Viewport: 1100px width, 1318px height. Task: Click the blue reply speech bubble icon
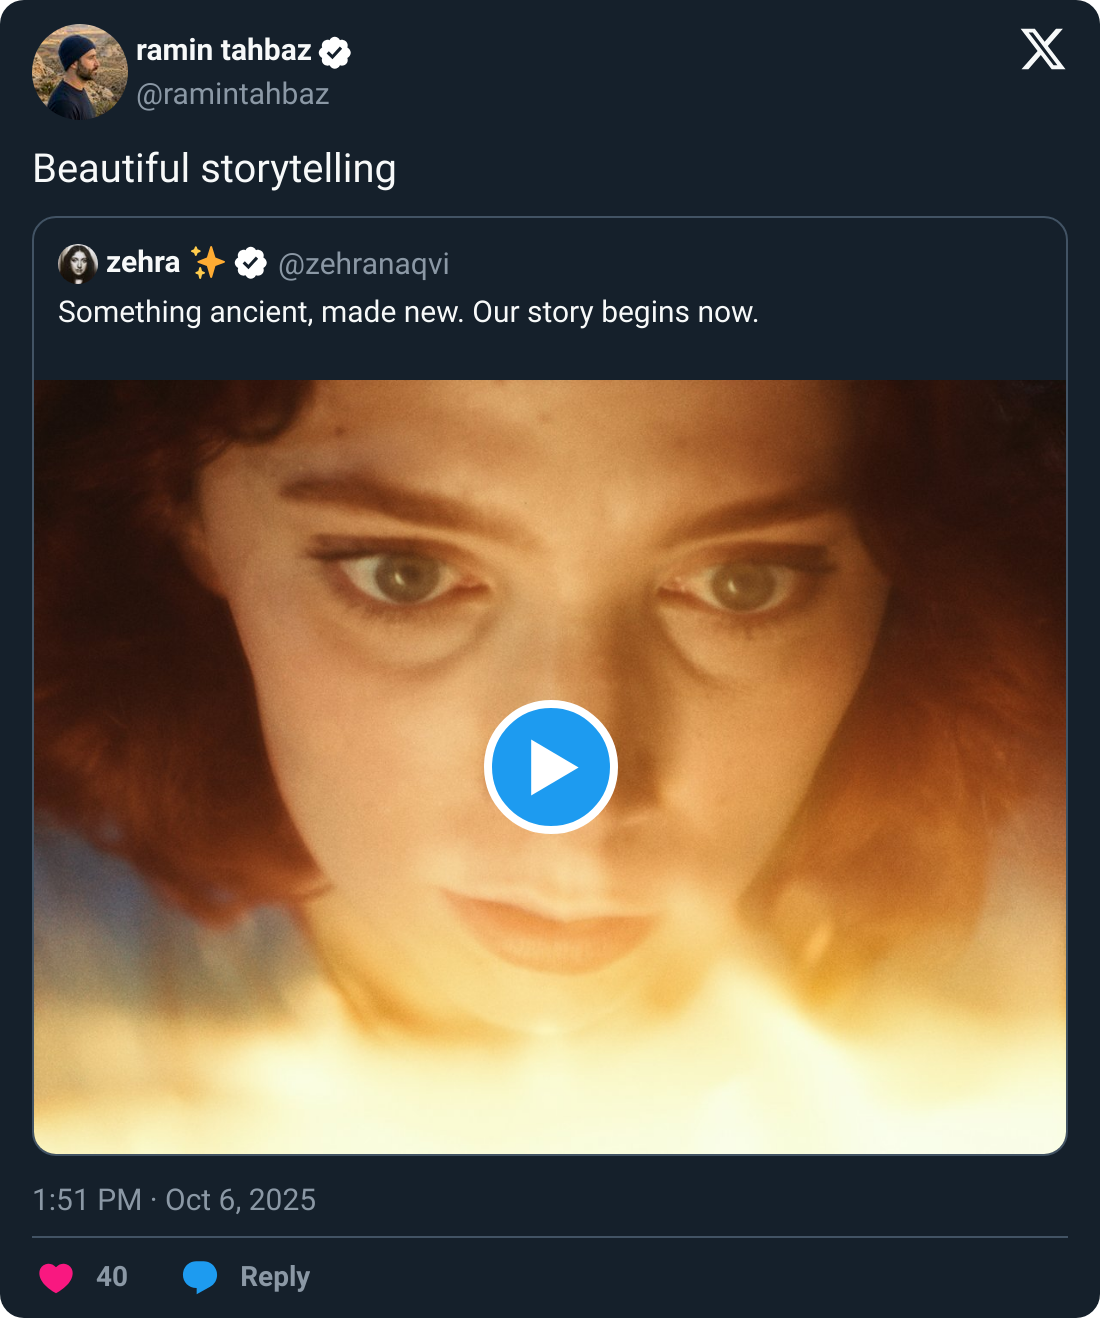coord(200,1277)
